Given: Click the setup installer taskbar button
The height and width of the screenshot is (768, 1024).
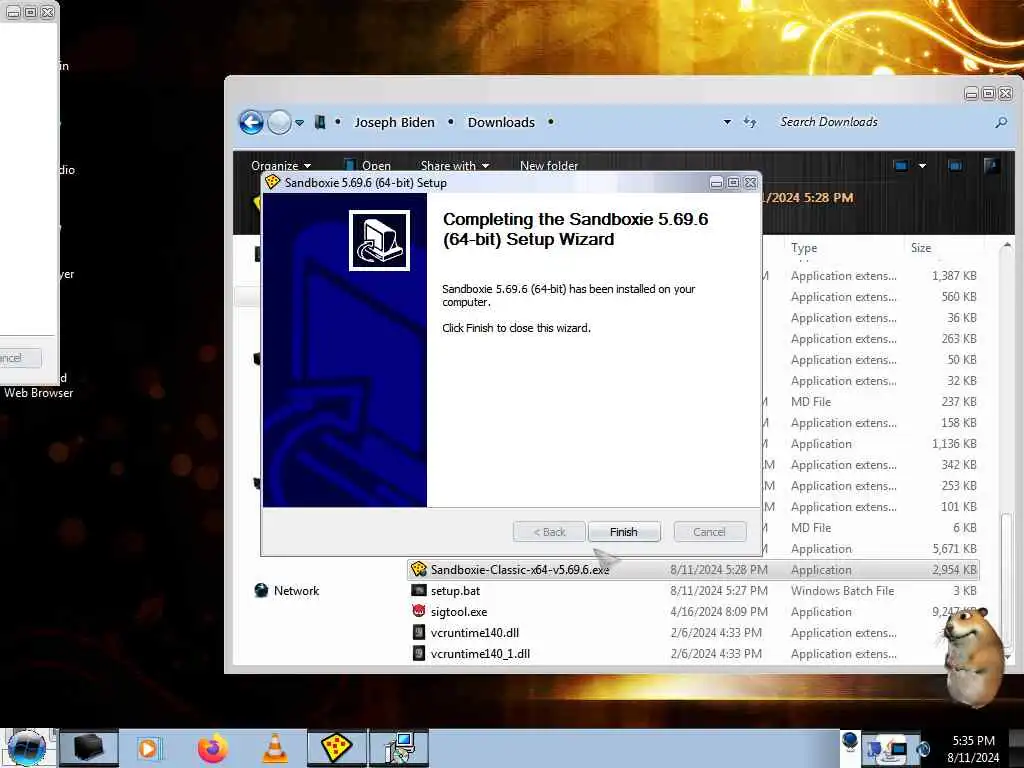Looking at the screenshot, I should click(399, 748).
